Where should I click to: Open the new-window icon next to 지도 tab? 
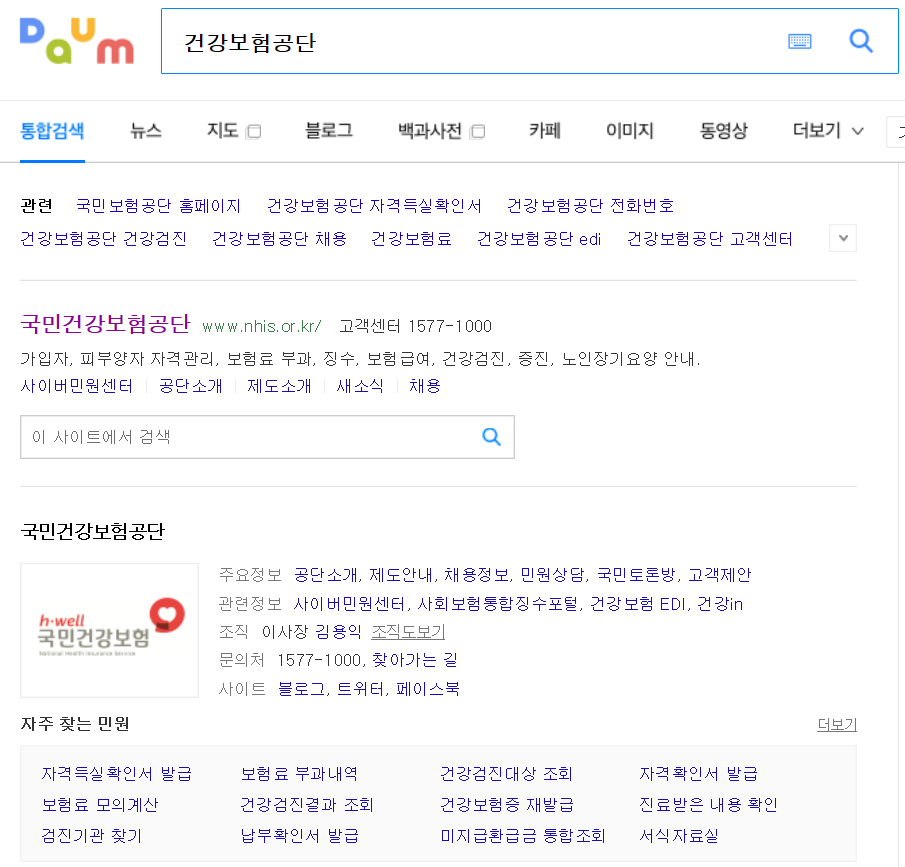253,132
